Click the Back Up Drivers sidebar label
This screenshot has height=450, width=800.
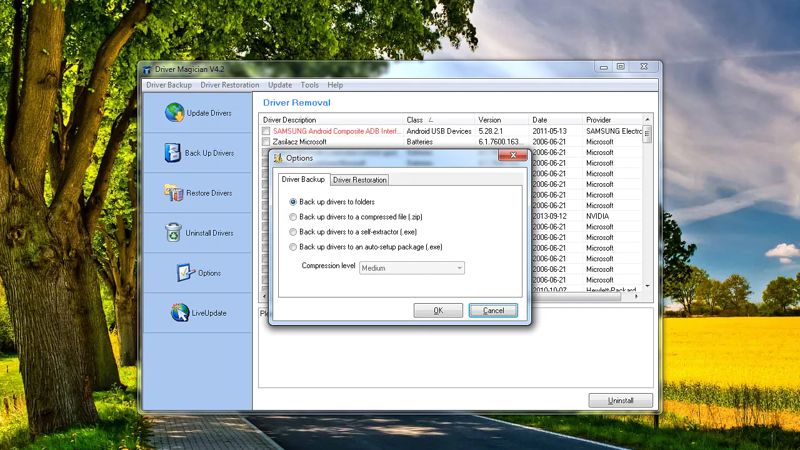pyautogui.click(x=209, y=153)
